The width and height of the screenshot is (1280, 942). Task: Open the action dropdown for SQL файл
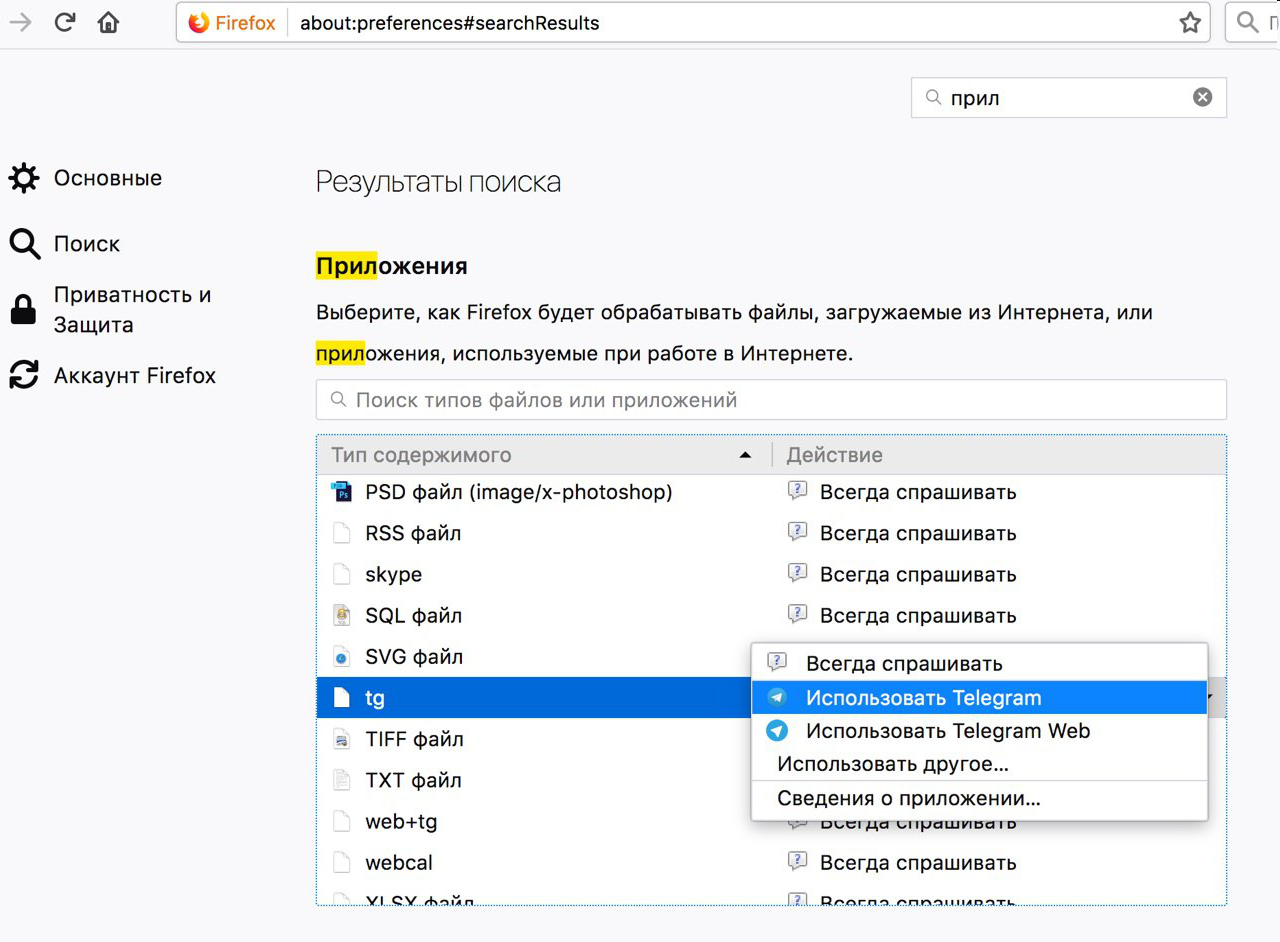[x=1000, y=615]
